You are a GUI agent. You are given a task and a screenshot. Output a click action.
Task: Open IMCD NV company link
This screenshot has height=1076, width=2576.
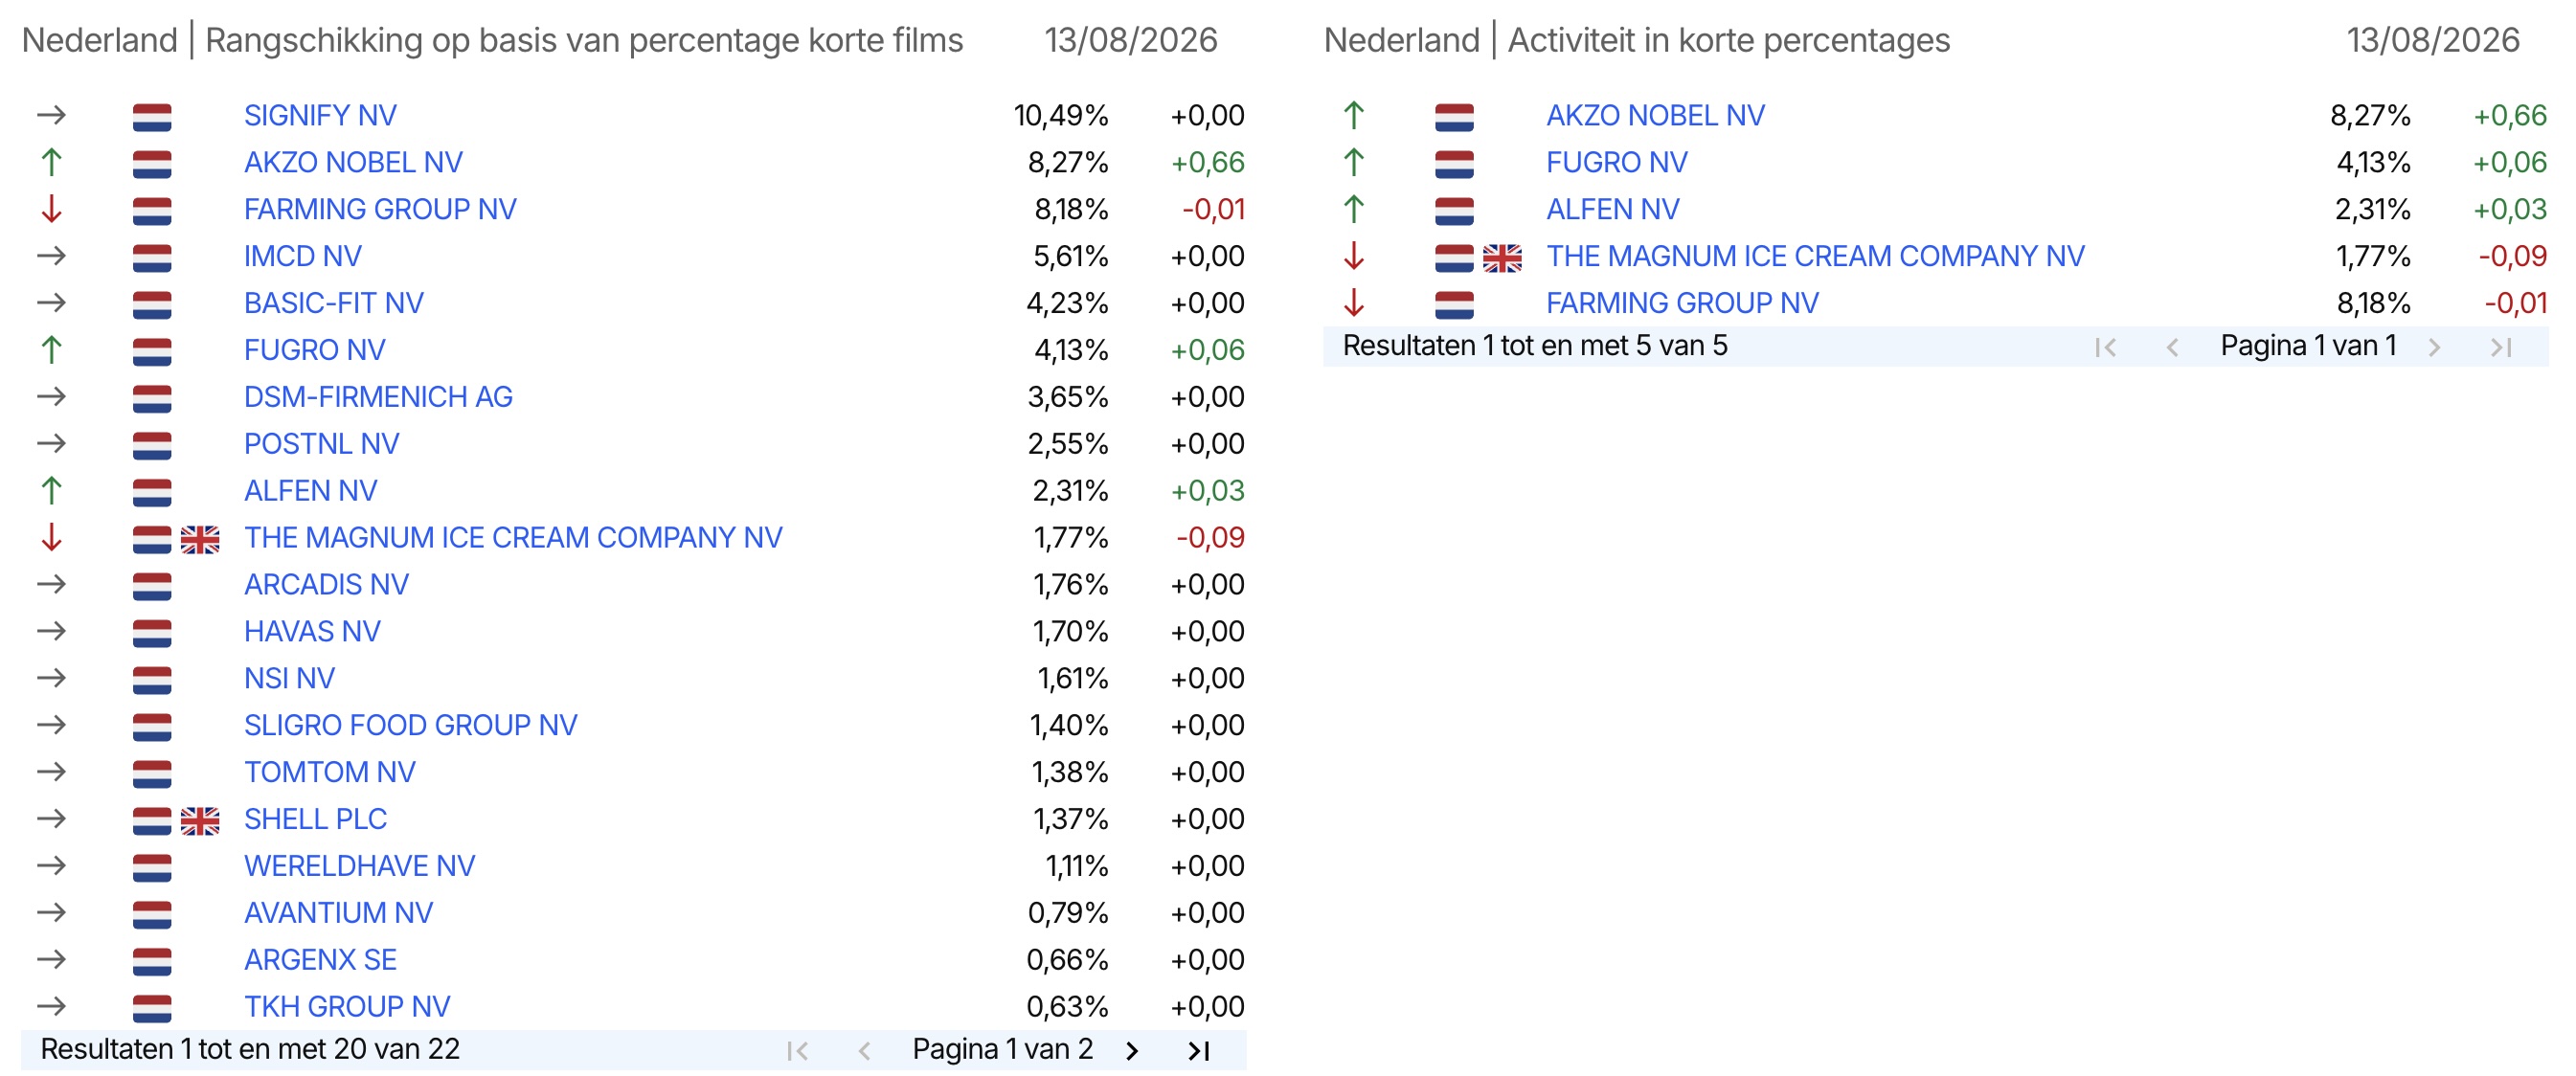(x=303, y=256)
